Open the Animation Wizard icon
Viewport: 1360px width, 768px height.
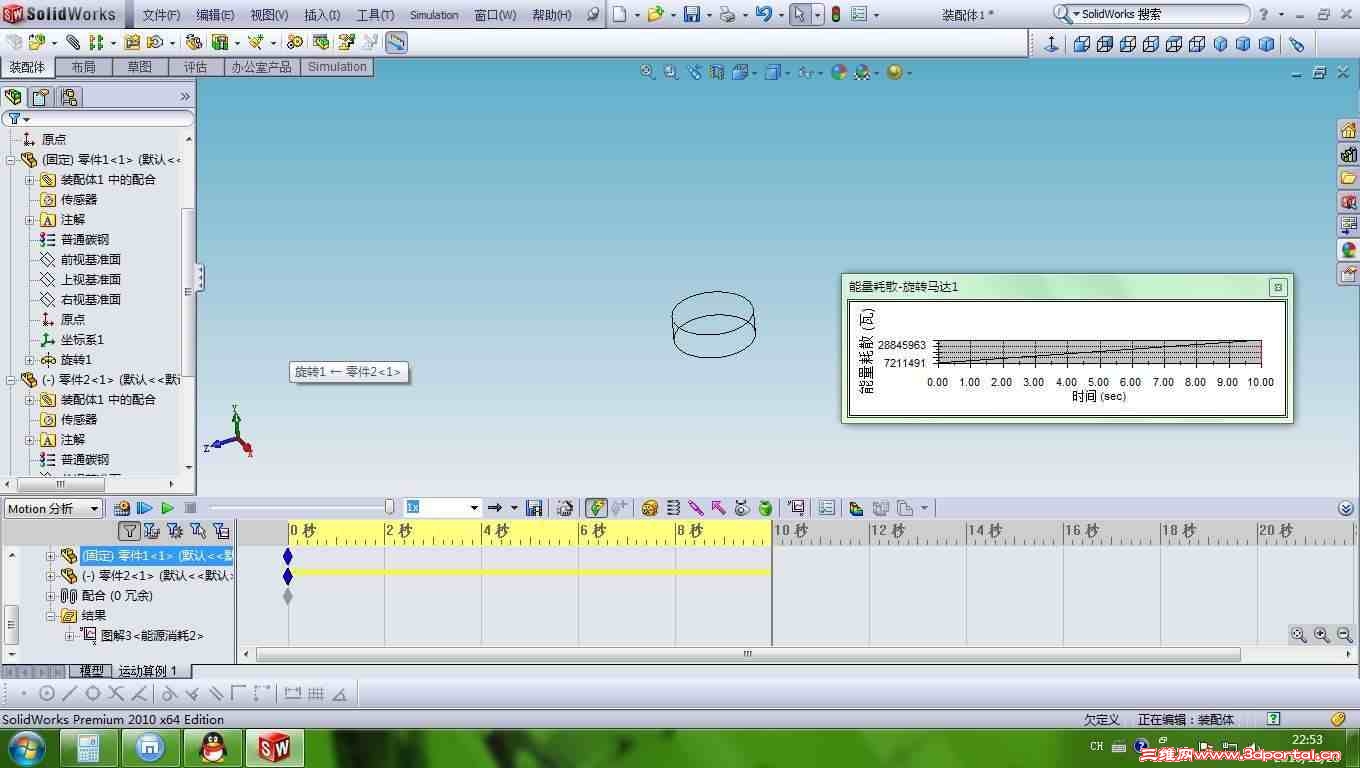pyautogui.click(x=565, y=508)
